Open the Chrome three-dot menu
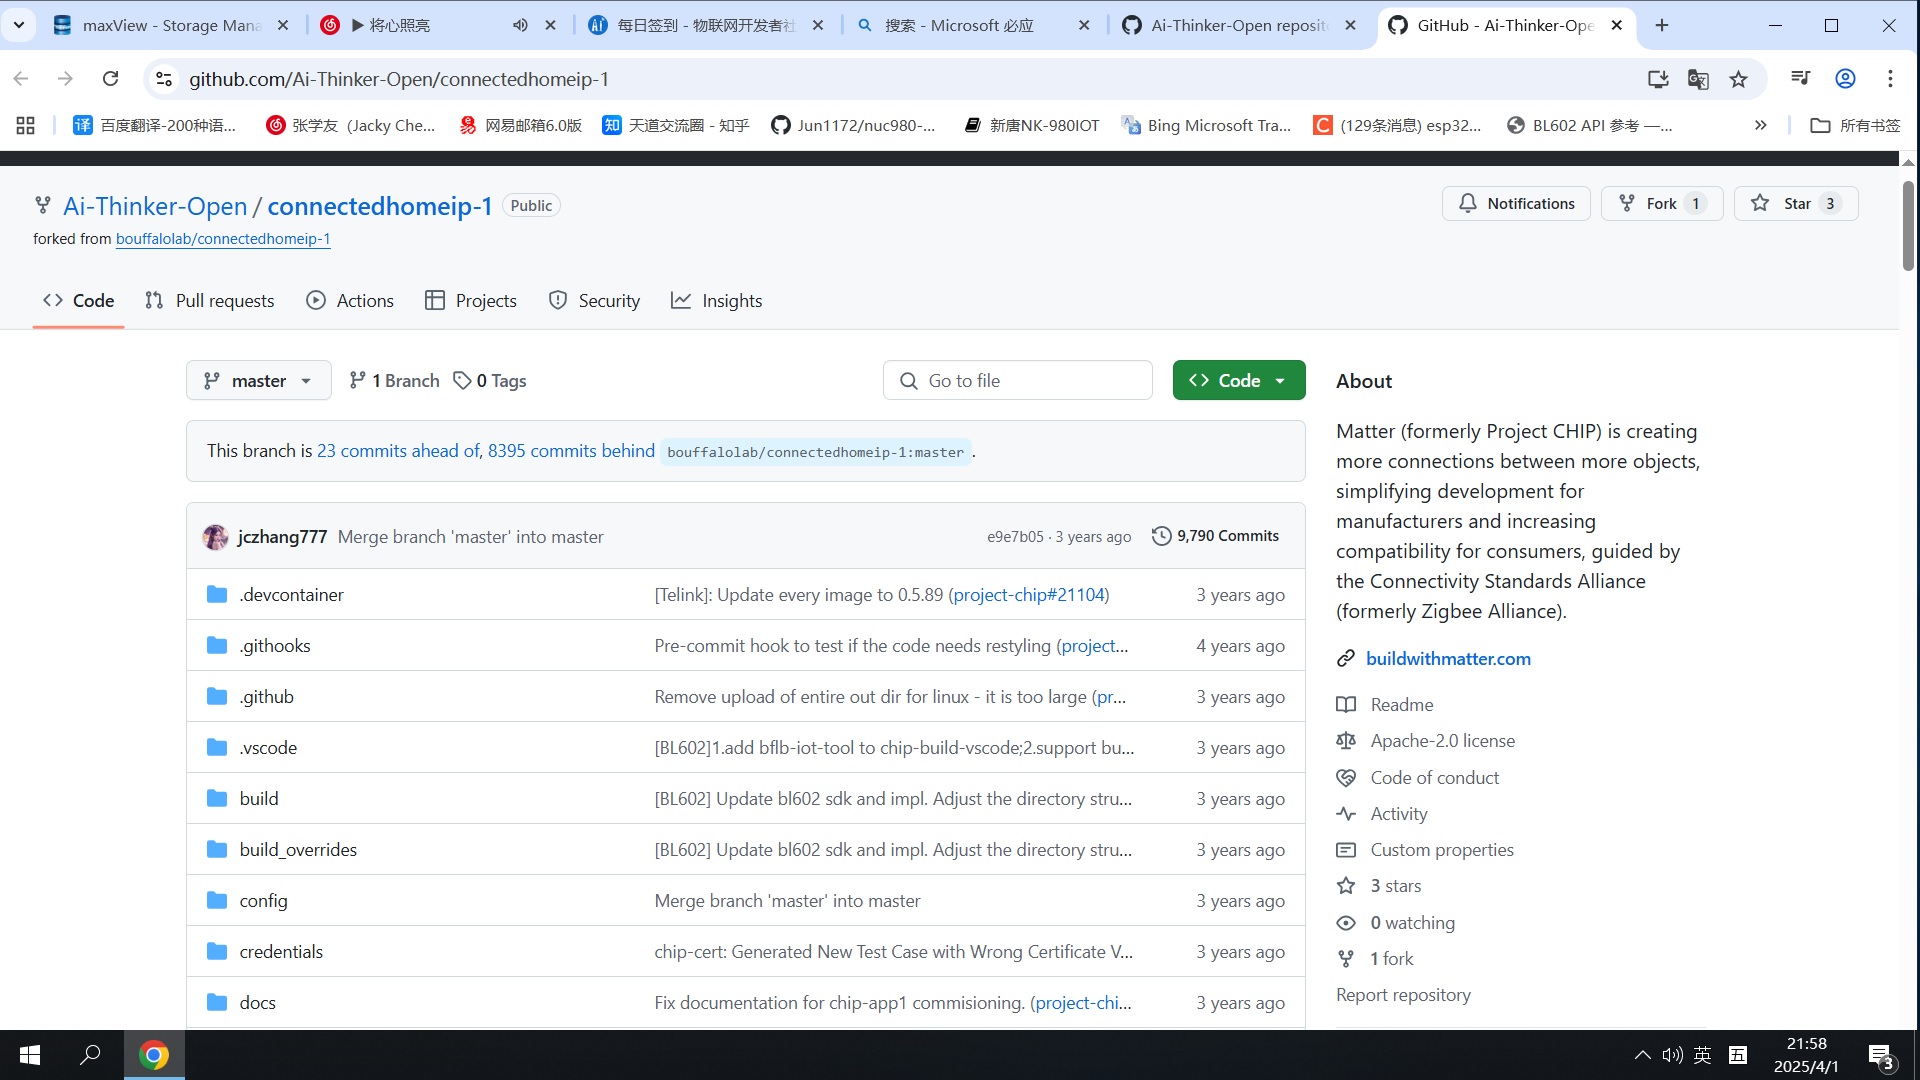Image resolution: width=1920 pixels, height=1080 pixels. tap(1890, 79)
